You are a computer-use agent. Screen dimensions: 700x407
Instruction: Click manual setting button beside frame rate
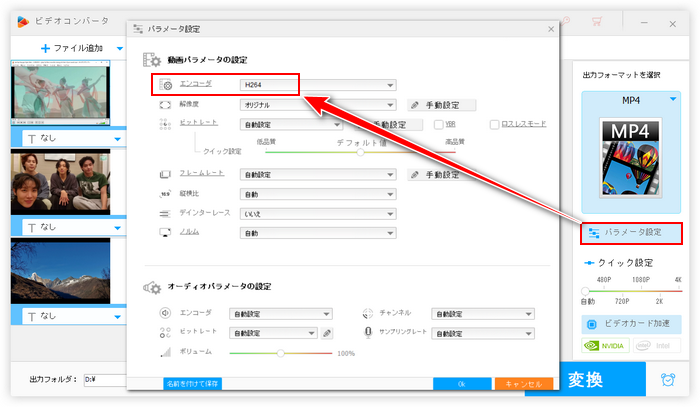(442, 174)
